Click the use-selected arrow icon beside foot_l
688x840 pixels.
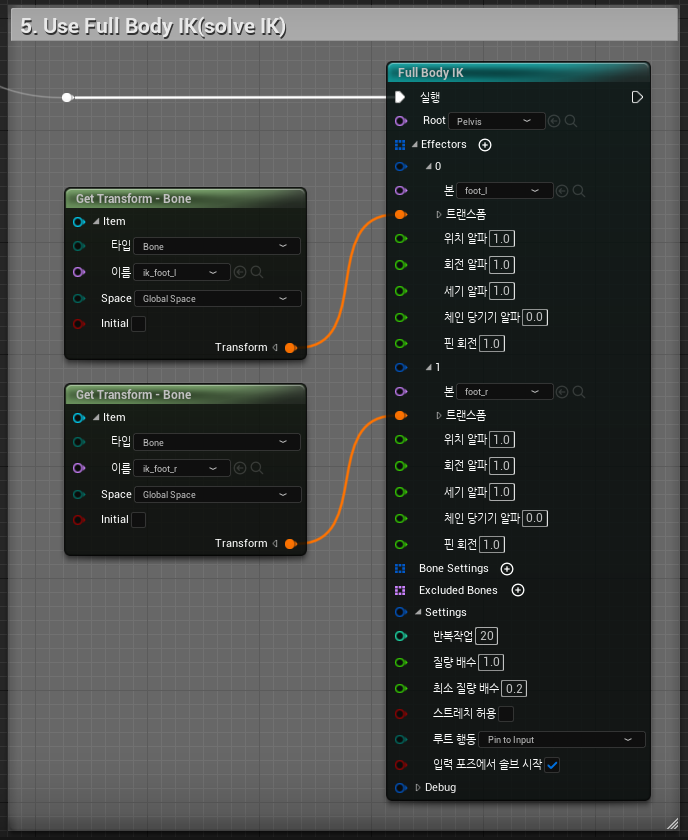(x=562, y=191)
